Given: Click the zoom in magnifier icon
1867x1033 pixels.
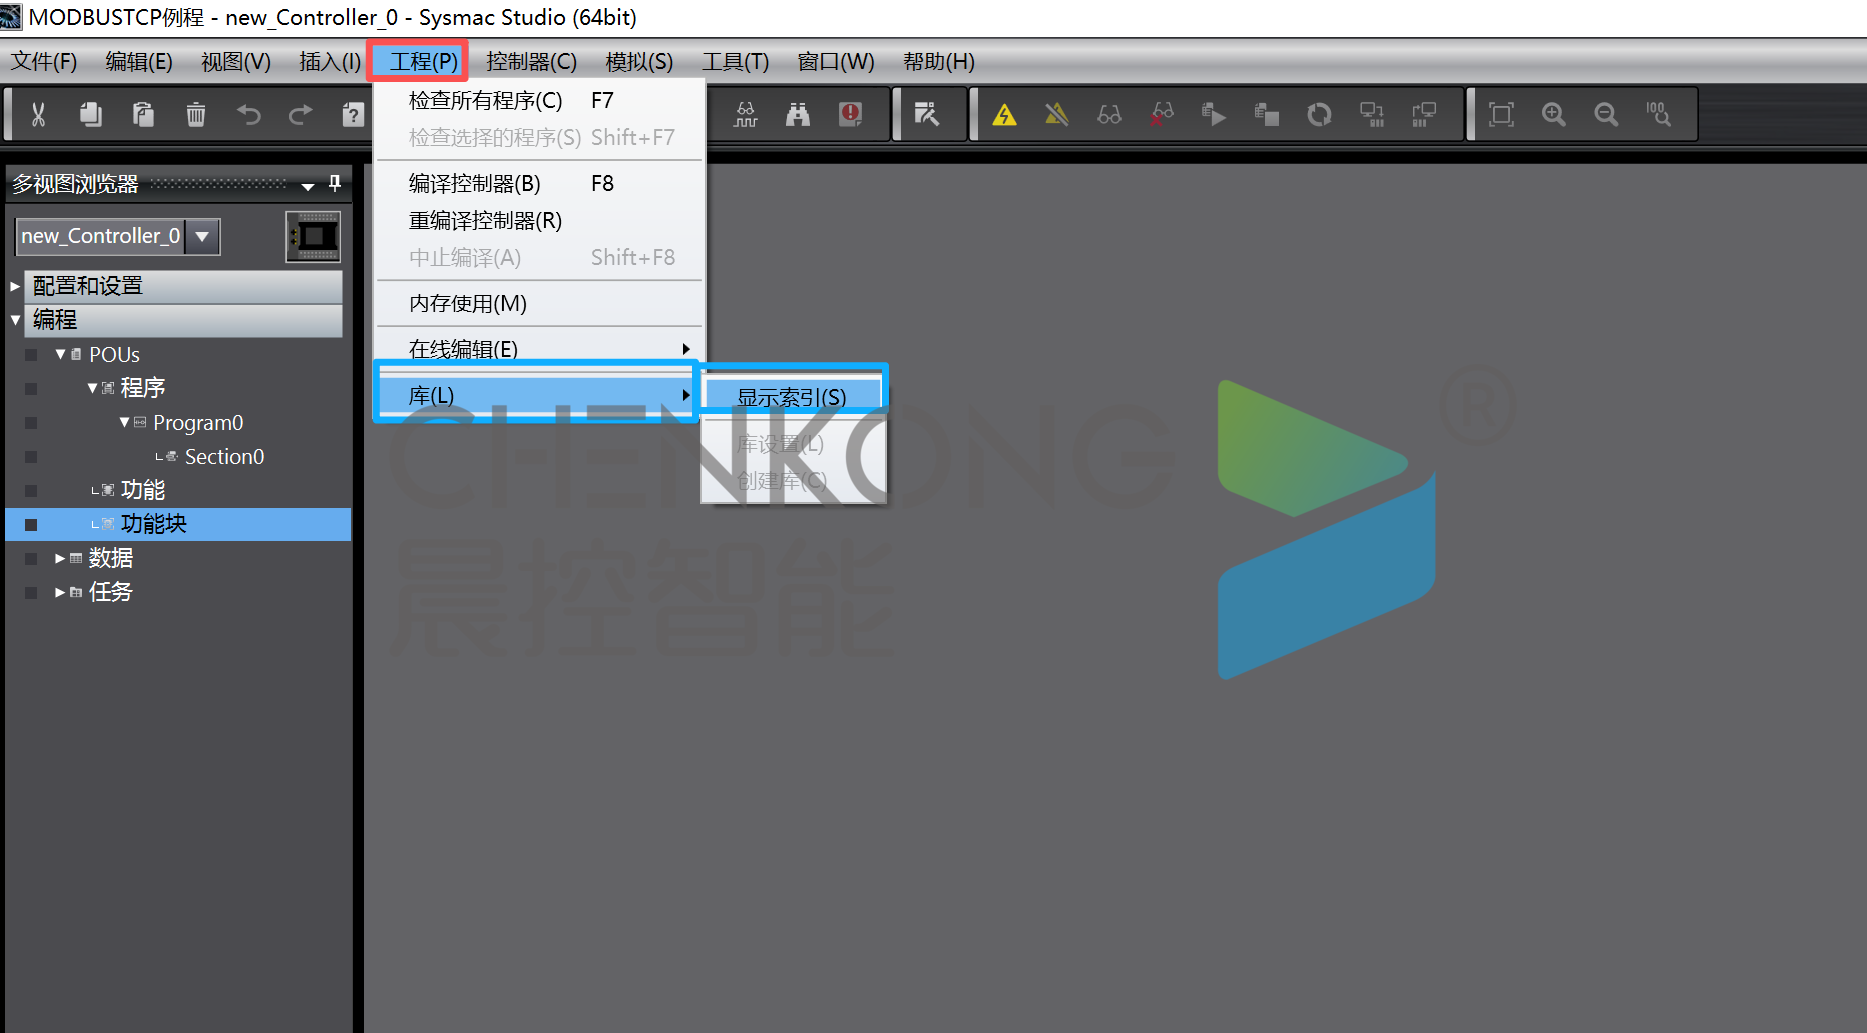Looking at the screenshot, I should tap(1554, 114).
